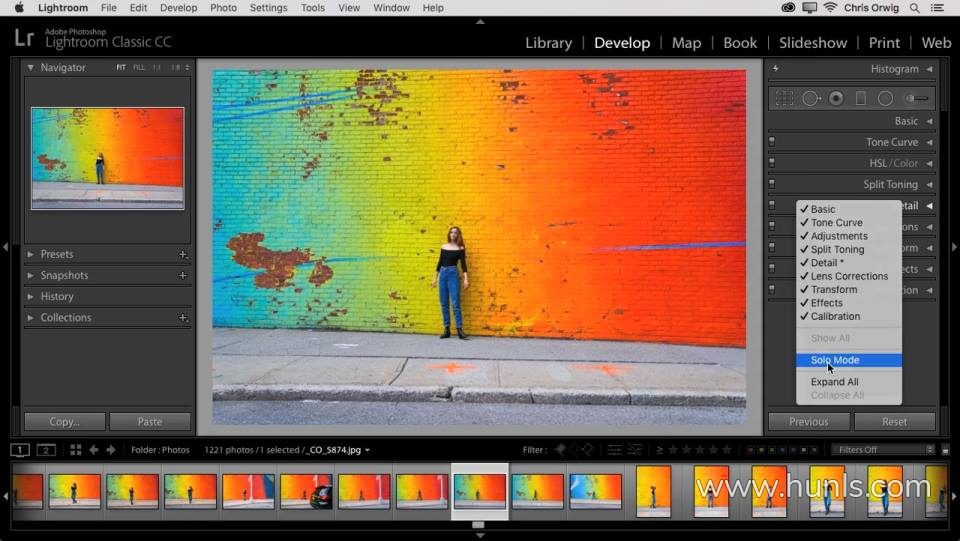Viewport: 960px width, 541px height.
Task: Go back with the left arrow icon
Action: tap(94, 450)
